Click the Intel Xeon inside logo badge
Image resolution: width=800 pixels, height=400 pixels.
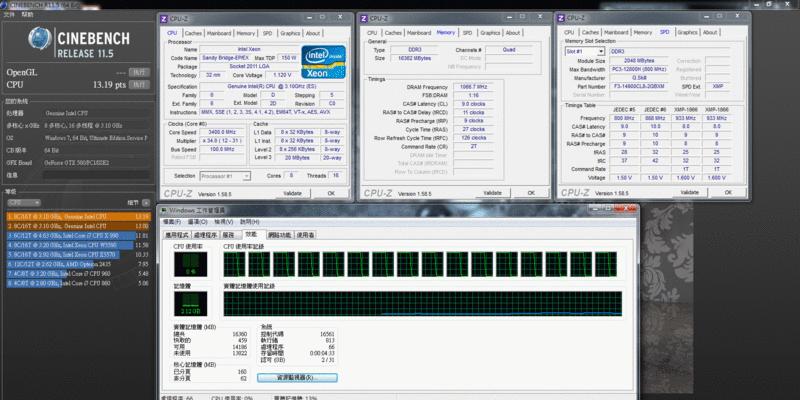point(323,62)
